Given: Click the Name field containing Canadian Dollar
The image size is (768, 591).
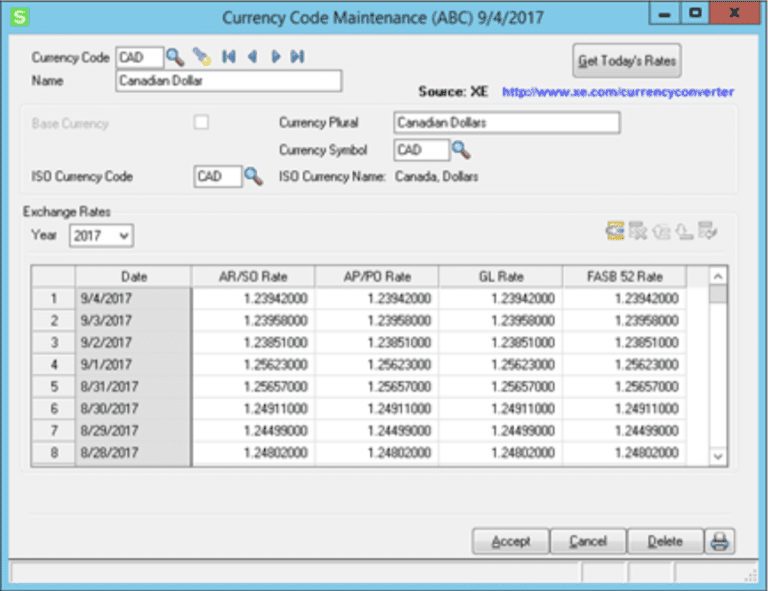Looking at the screenshot, I should (x=228, y=81).
